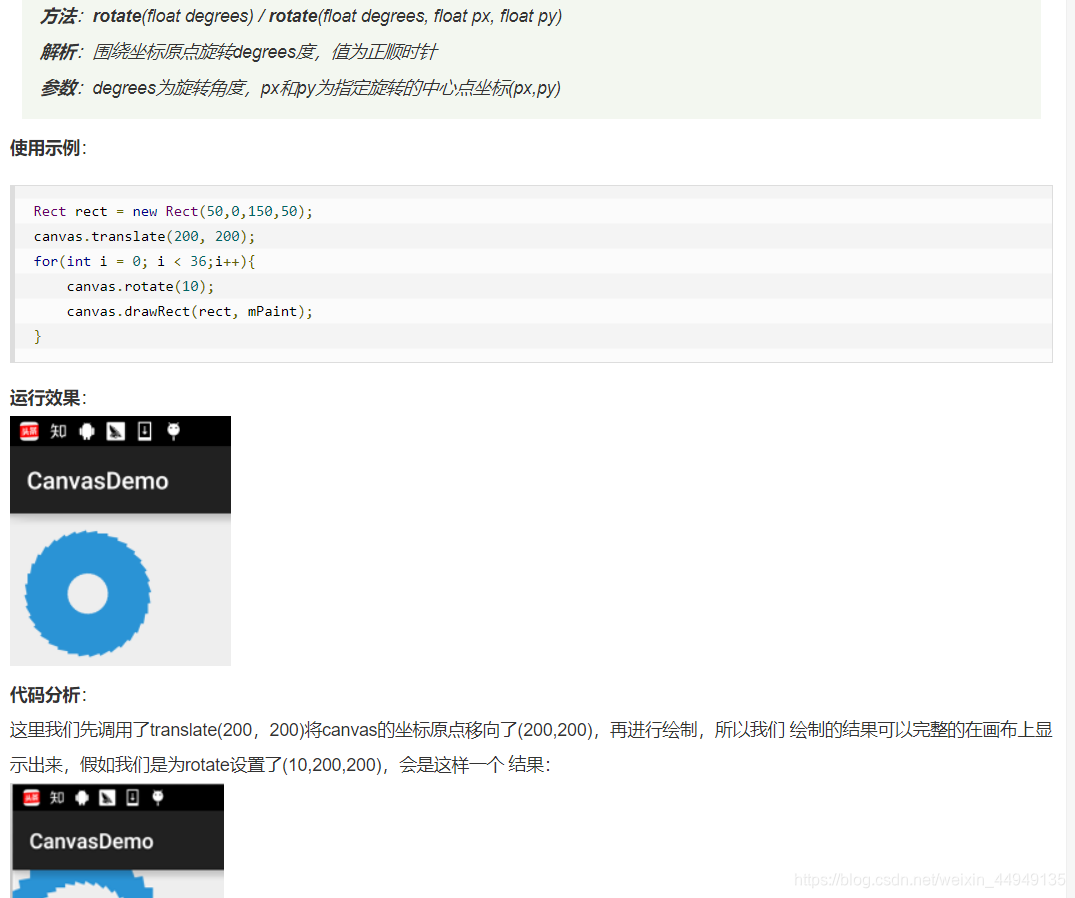Click the 解析 explanation line about clockwise rotation

(x=239, y=51)
